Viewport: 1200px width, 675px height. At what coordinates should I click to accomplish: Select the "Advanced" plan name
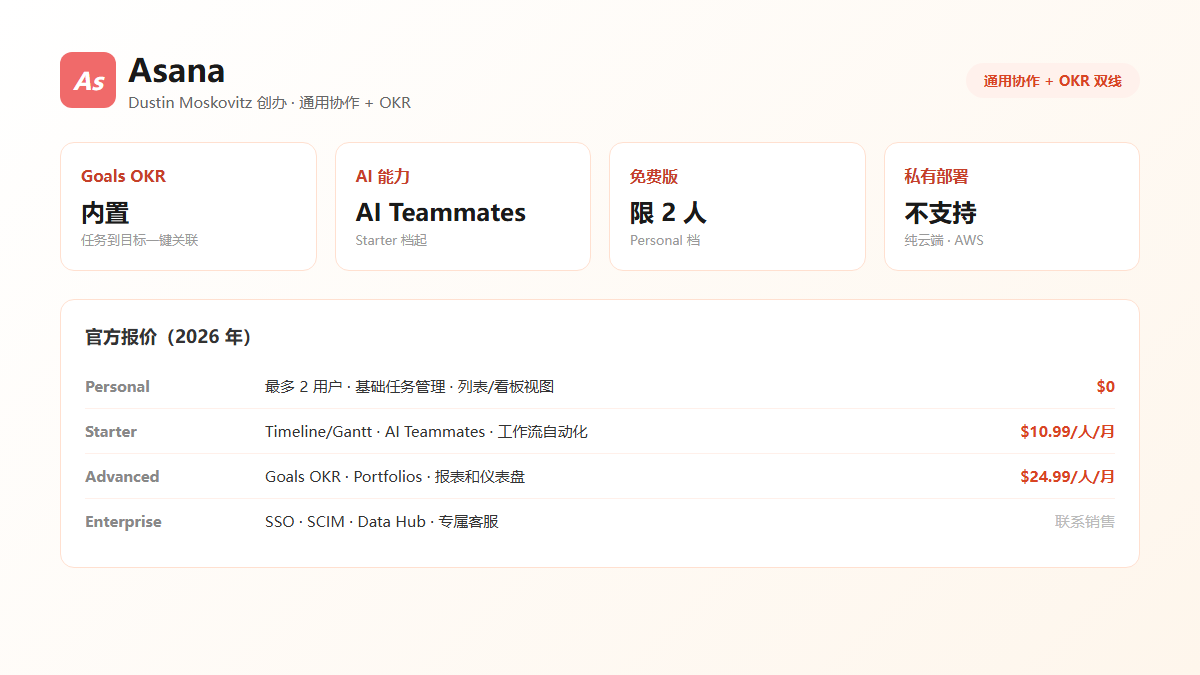[x=122, y=476]
